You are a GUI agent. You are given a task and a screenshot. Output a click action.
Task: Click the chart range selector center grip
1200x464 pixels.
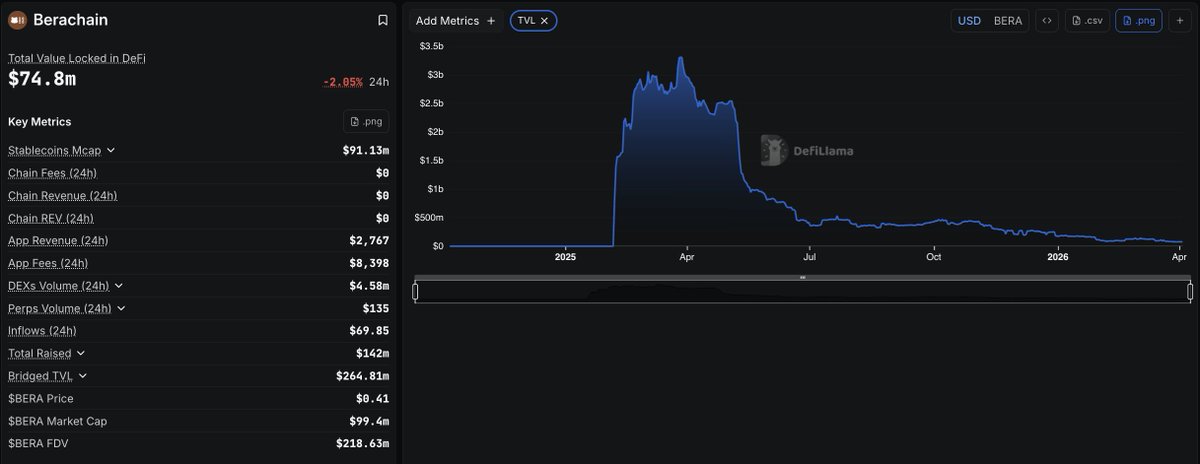click(x=802, y=277)
